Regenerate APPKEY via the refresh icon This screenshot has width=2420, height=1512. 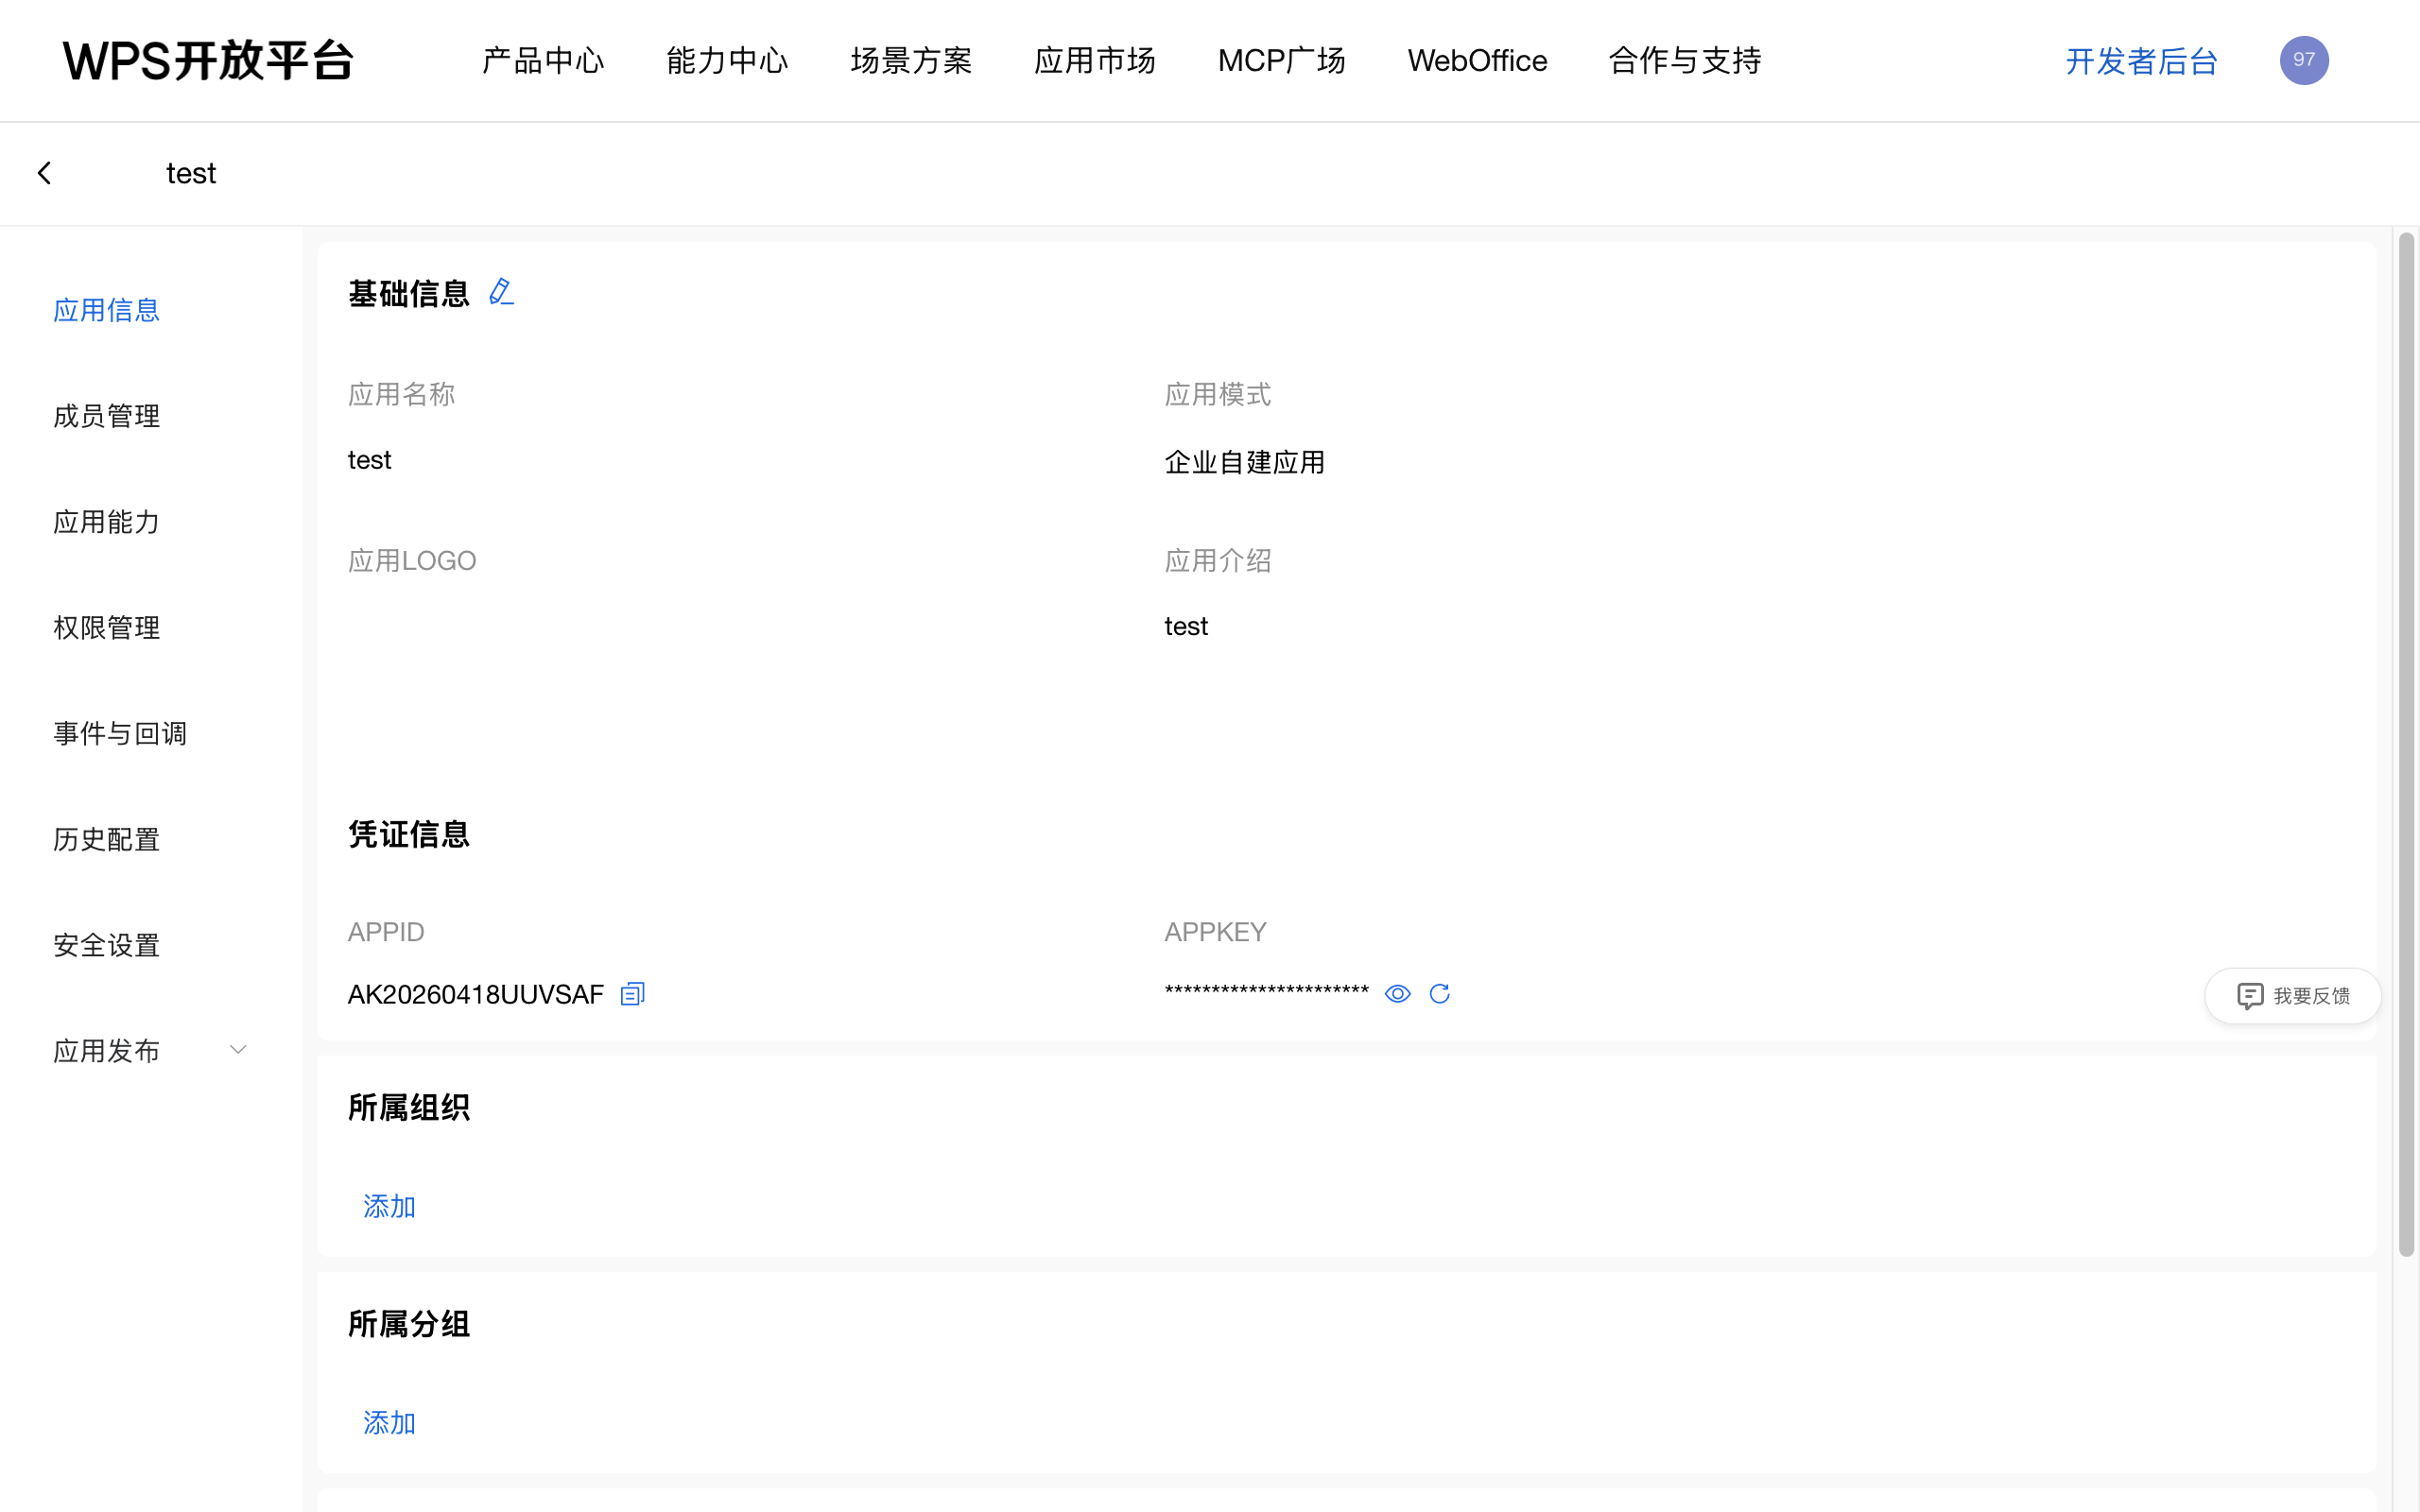(x=1440, y=993)
